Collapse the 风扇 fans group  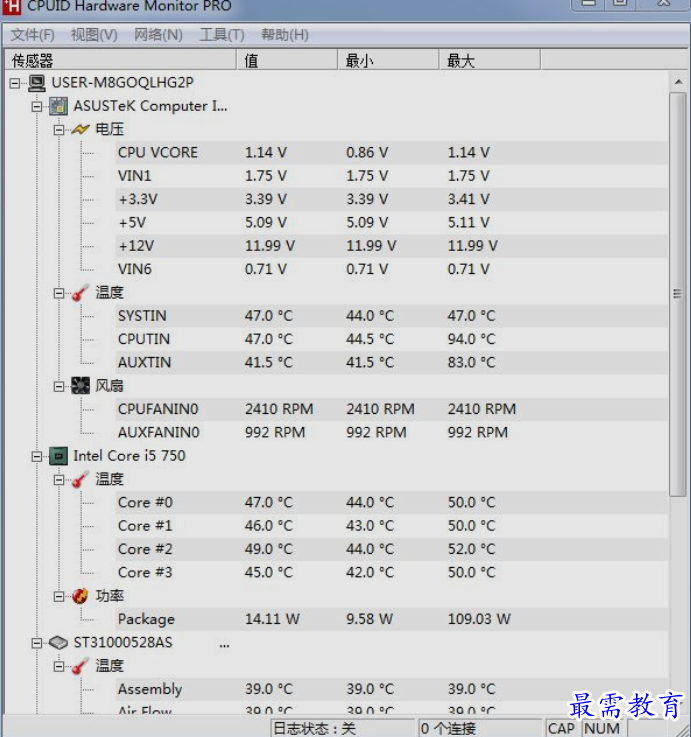[x=59, y=386]
